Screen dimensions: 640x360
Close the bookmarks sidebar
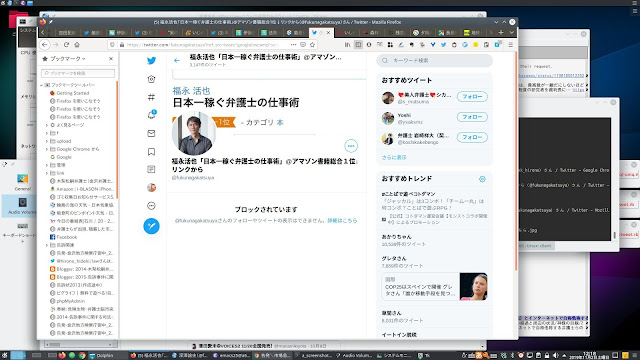[x=111, y=59]
